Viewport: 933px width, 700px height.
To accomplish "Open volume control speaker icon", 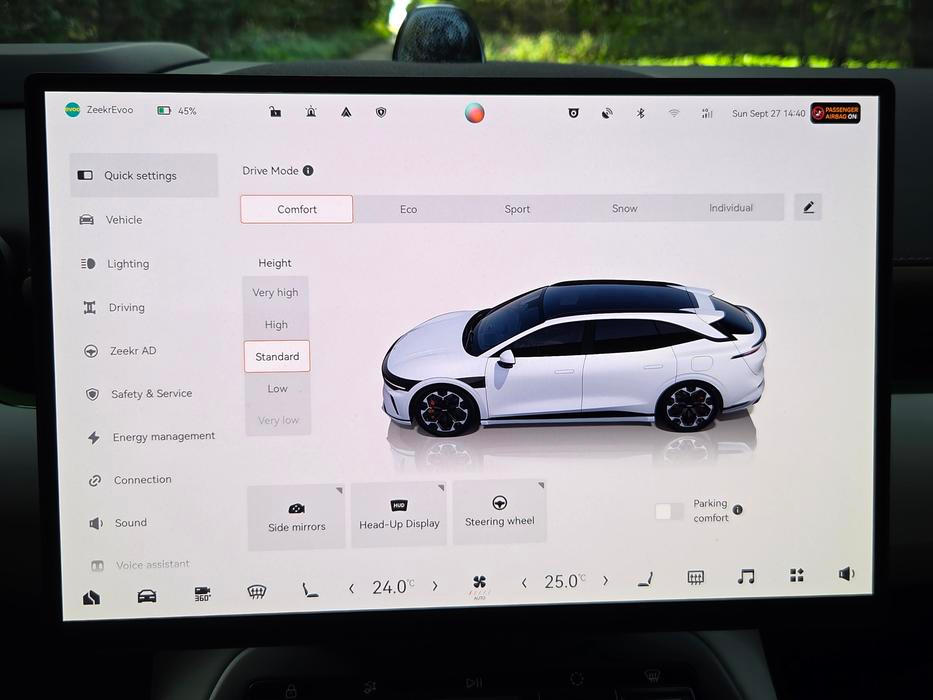I will point(846,573).
